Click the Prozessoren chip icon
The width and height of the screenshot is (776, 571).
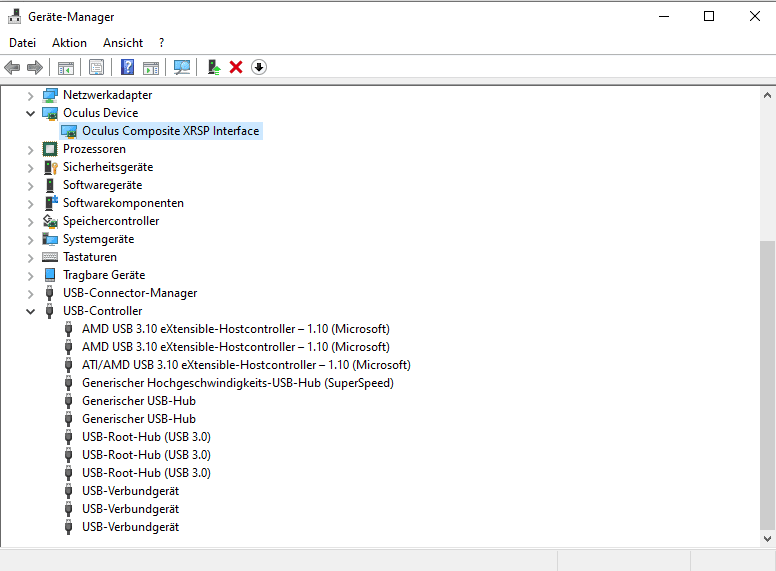click(50, 149)
